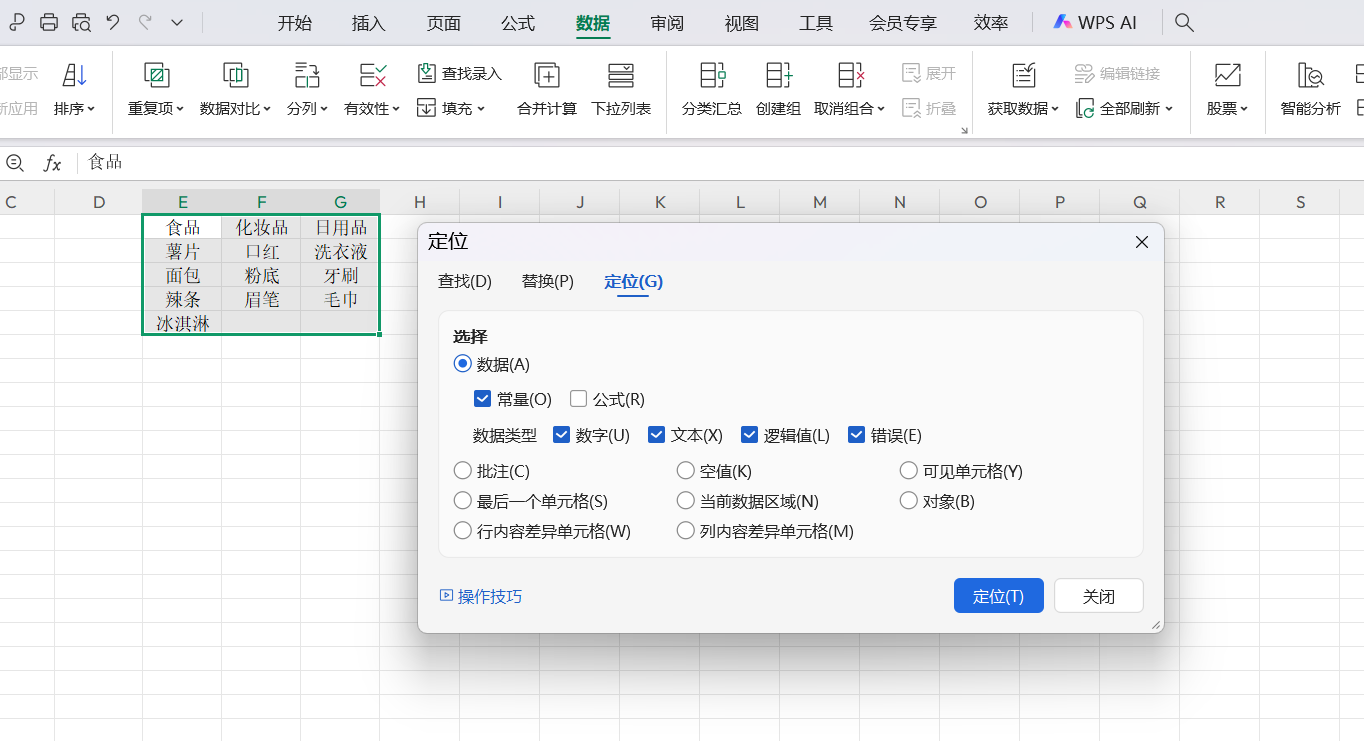The image size is (1364, 741).
Task: Open the 重复项 duplicates dropdown
Action: pos(156,108)
